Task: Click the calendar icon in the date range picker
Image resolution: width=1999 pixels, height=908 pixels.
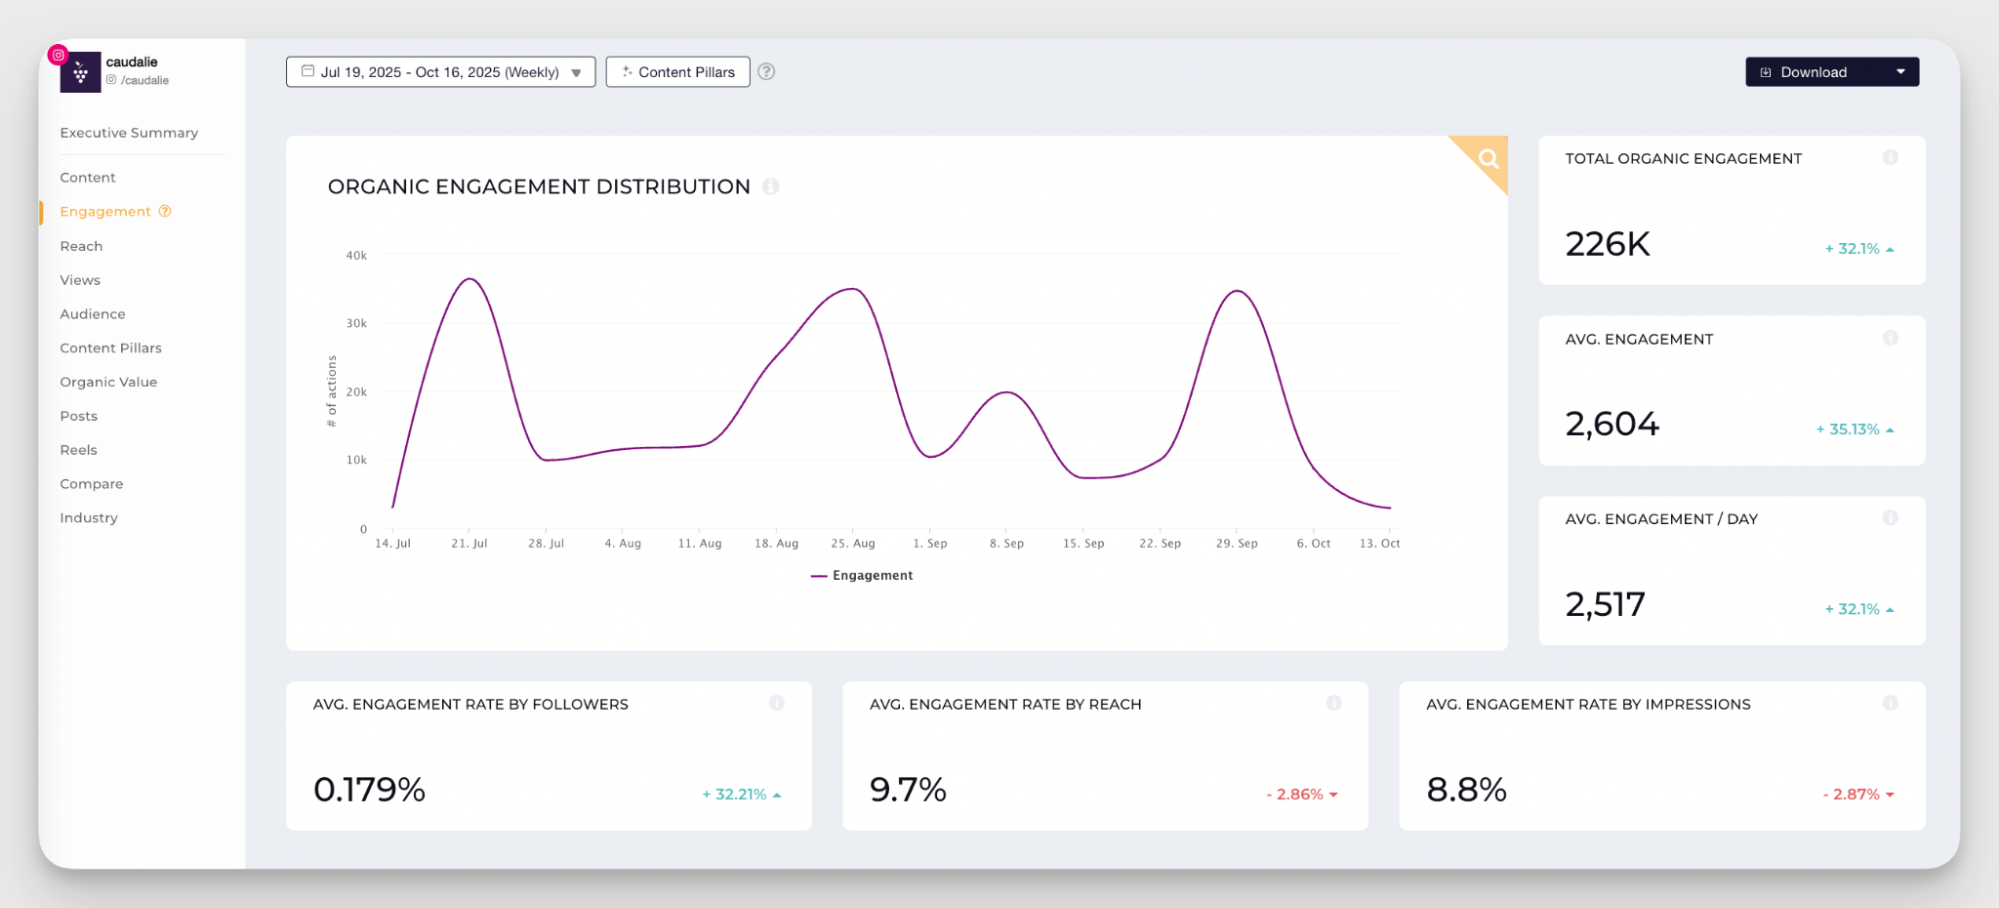Action: click(308, 71)
